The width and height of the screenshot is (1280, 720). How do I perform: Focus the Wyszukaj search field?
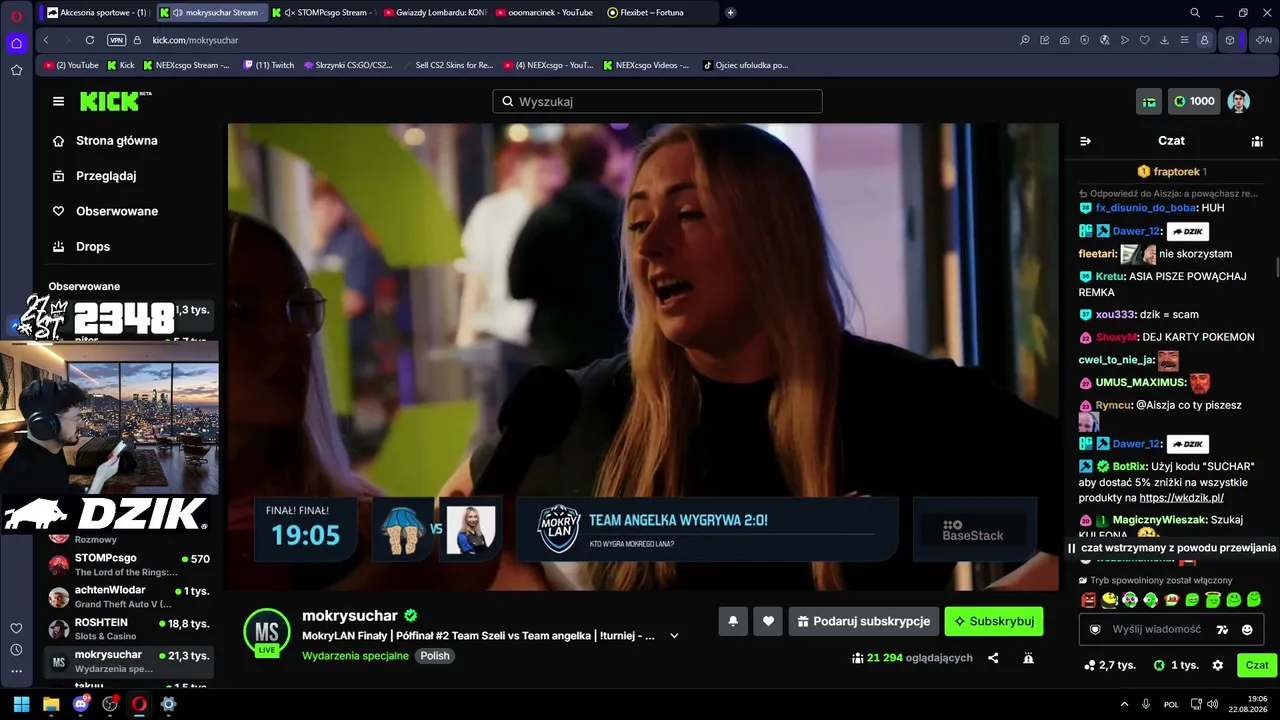[657, 101]
